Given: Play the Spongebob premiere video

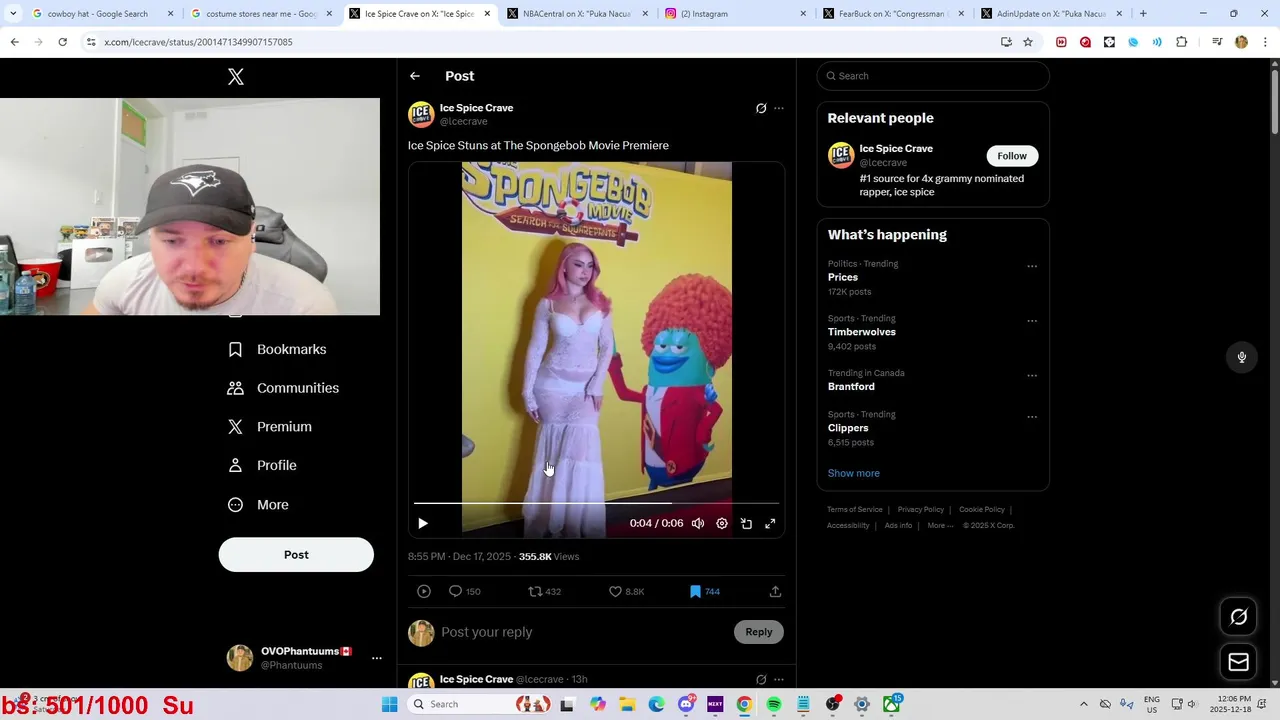Looking at the screenshot, I should coord(423,523).
